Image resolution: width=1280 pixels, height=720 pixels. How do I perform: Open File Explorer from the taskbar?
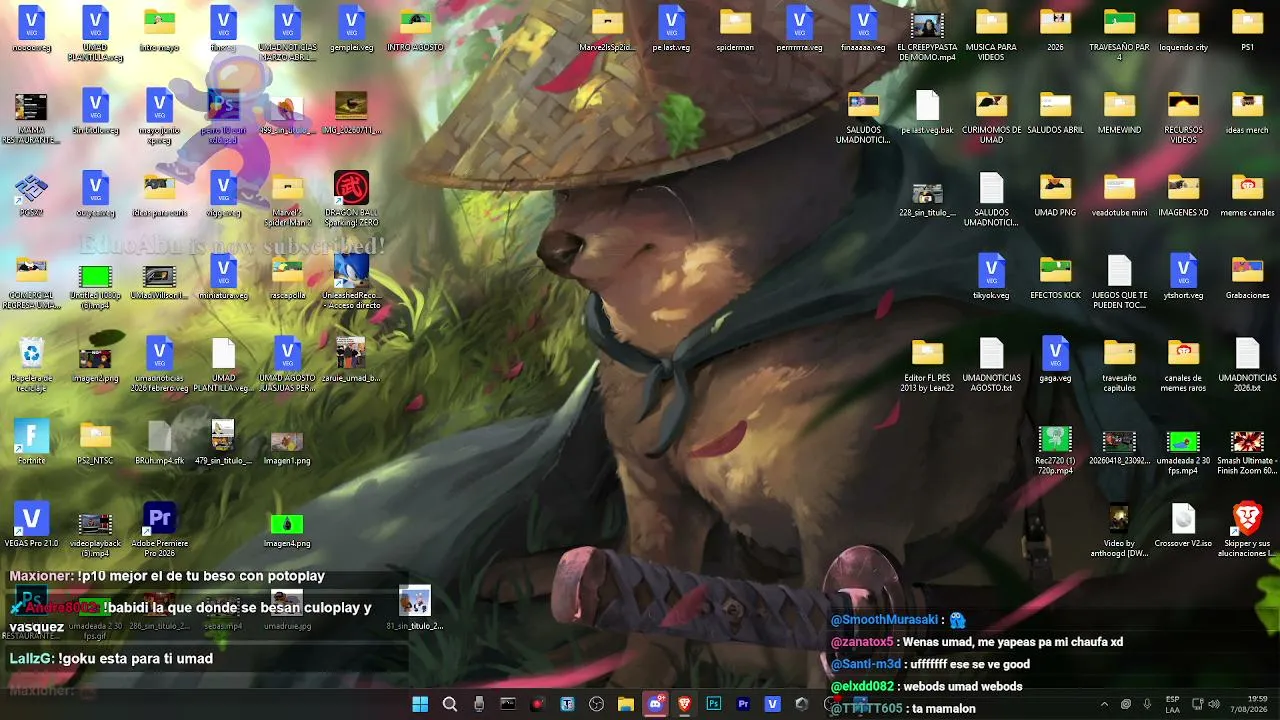coord(626,704)
